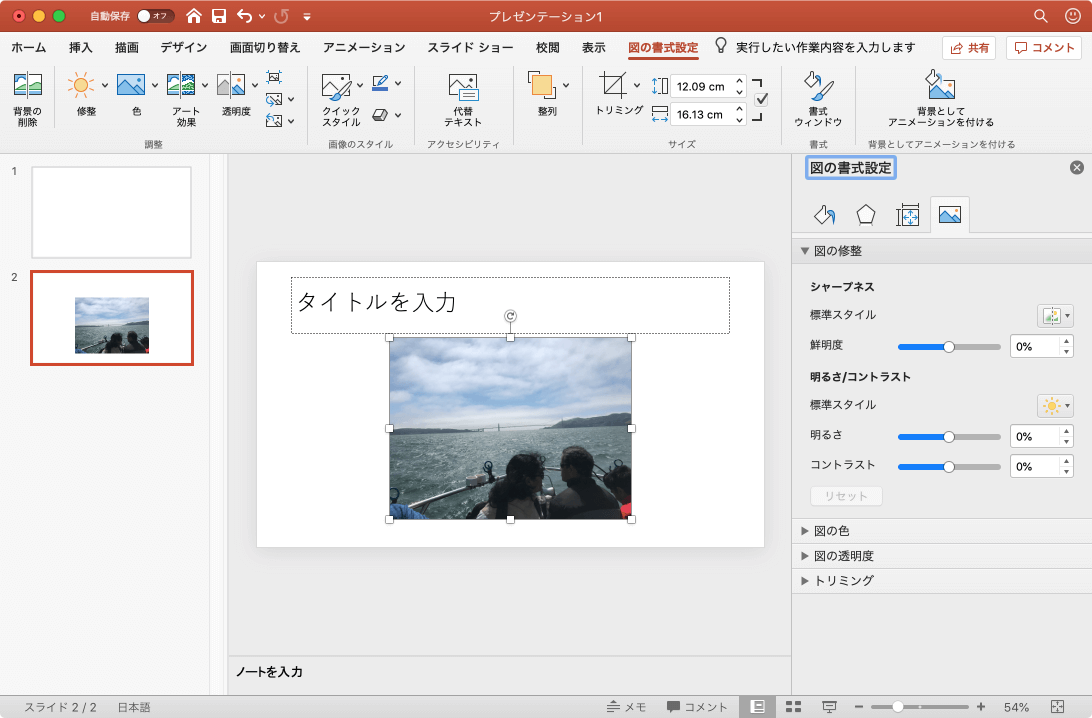Viewport: 1092px width, 718px height.
Task: Select the トリミング crop tool icon
Action: coord(612,86)
